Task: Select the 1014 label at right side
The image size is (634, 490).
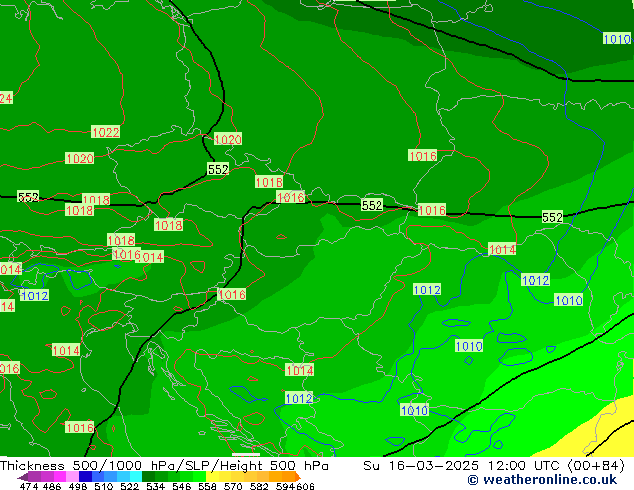Action: (502, 249)
